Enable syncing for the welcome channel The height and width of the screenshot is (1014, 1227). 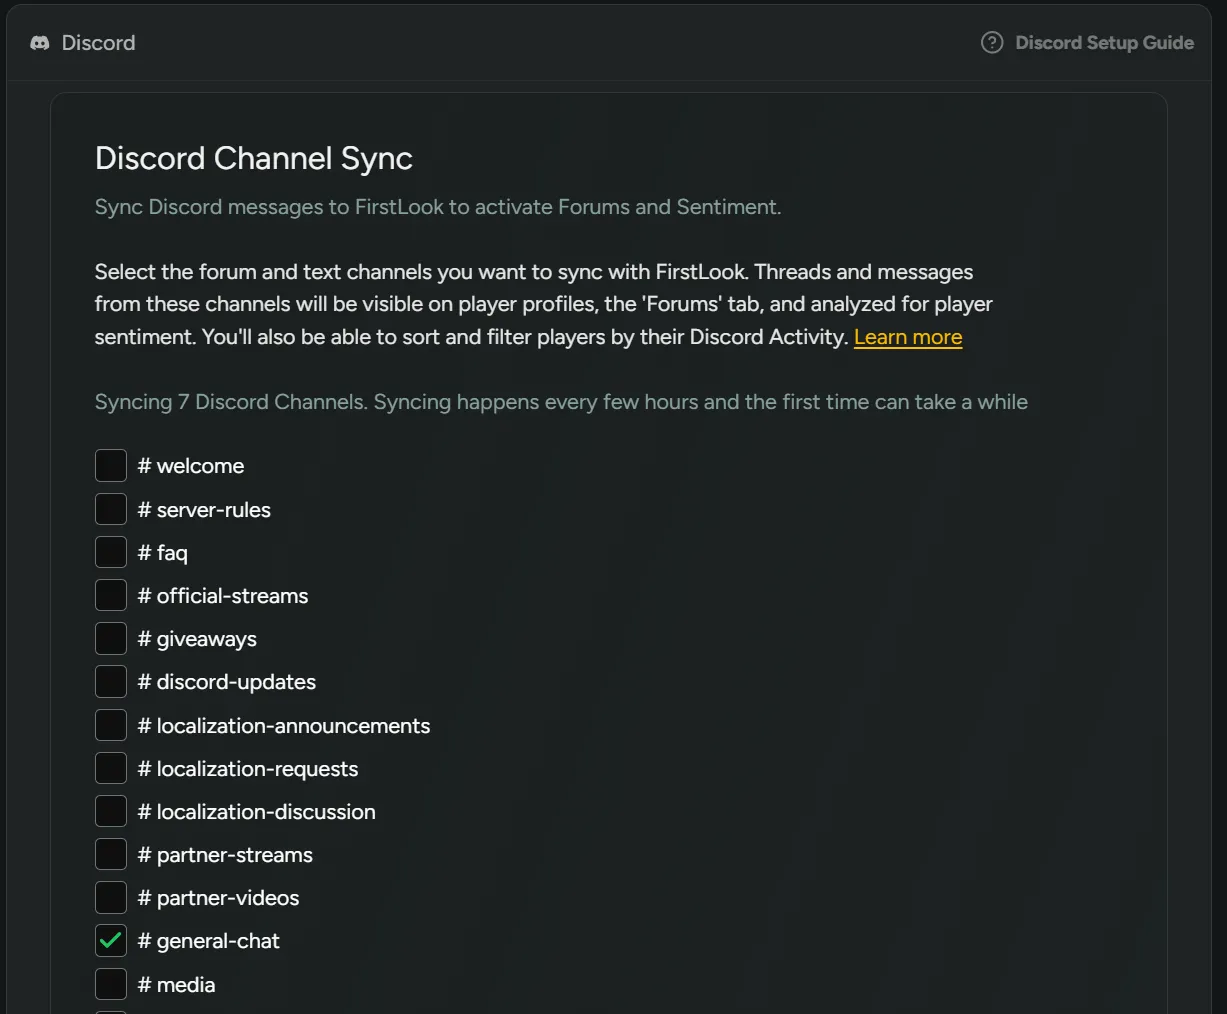(111, 466)
